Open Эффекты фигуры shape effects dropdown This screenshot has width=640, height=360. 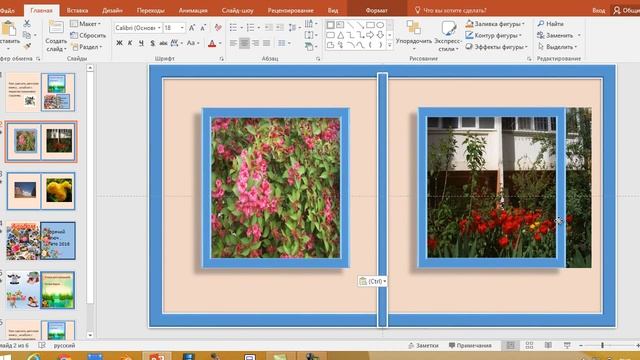496,47
